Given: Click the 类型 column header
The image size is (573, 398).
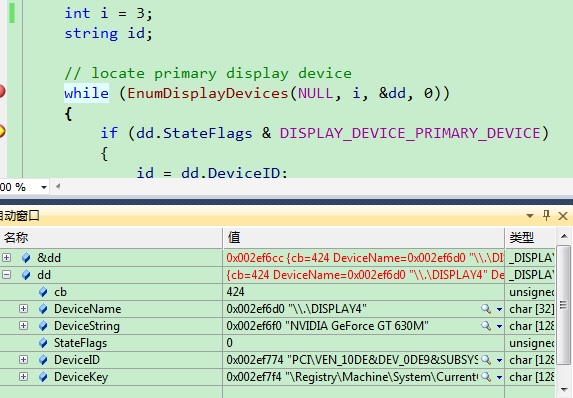Looking at the screenshot, I should (531, 238).
